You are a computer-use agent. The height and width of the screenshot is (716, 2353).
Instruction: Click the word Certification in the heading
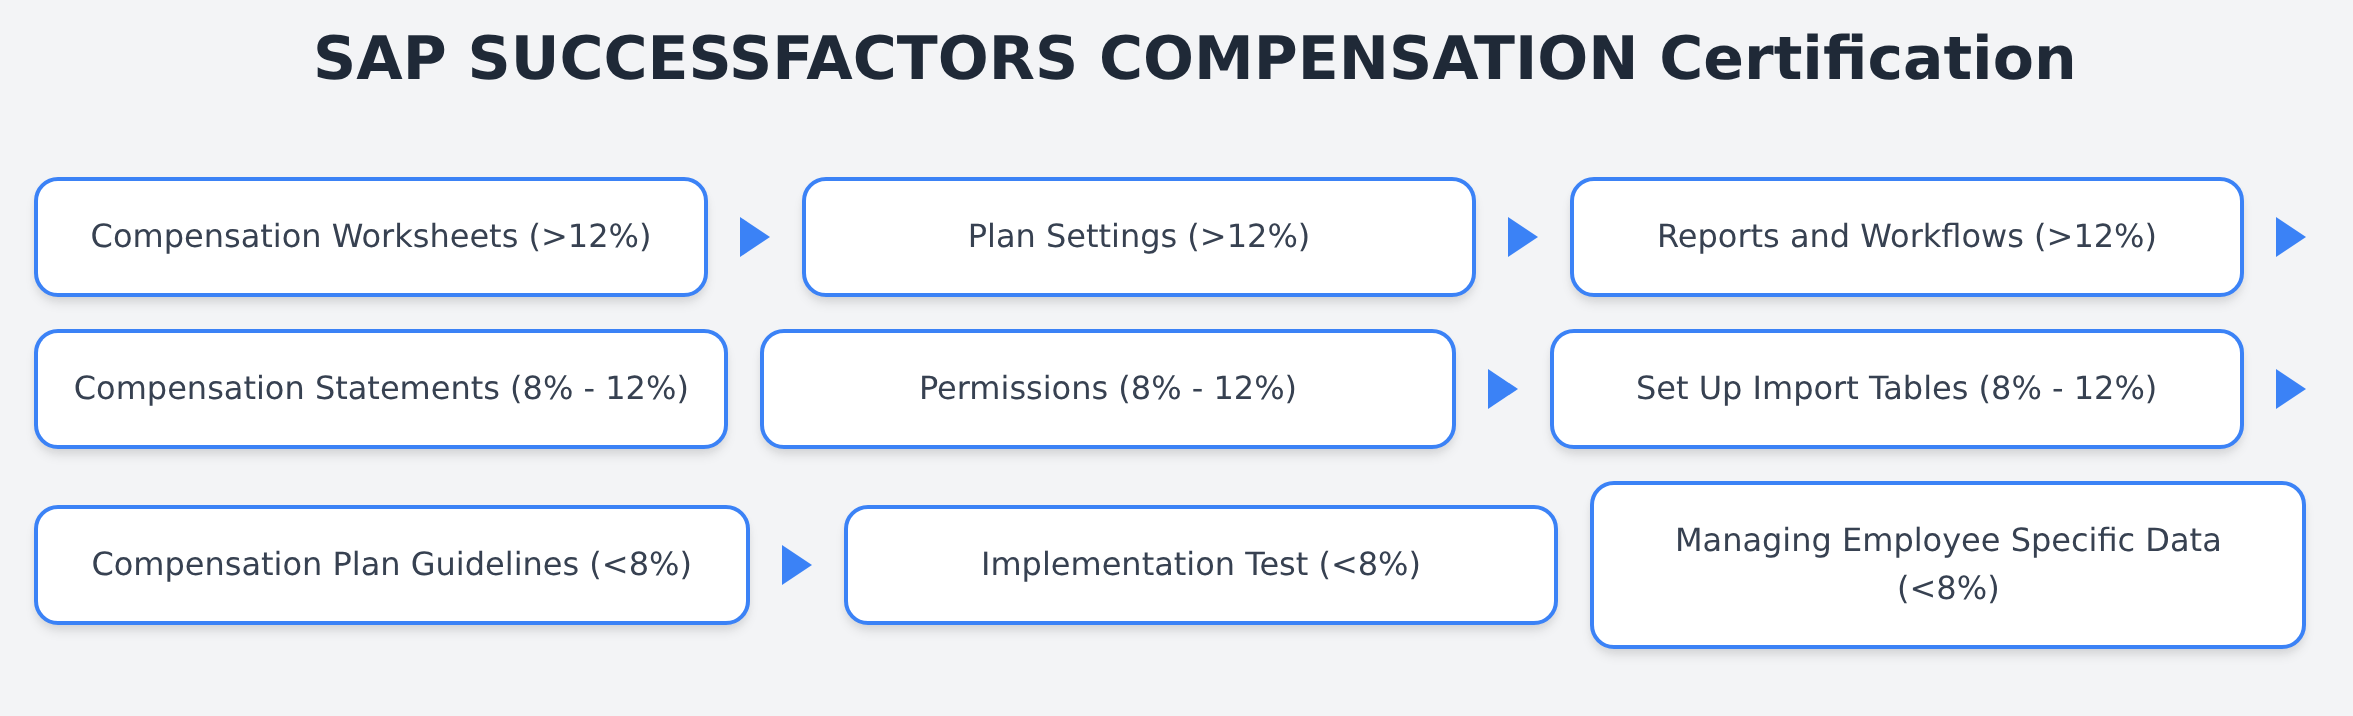point(1867,59)
